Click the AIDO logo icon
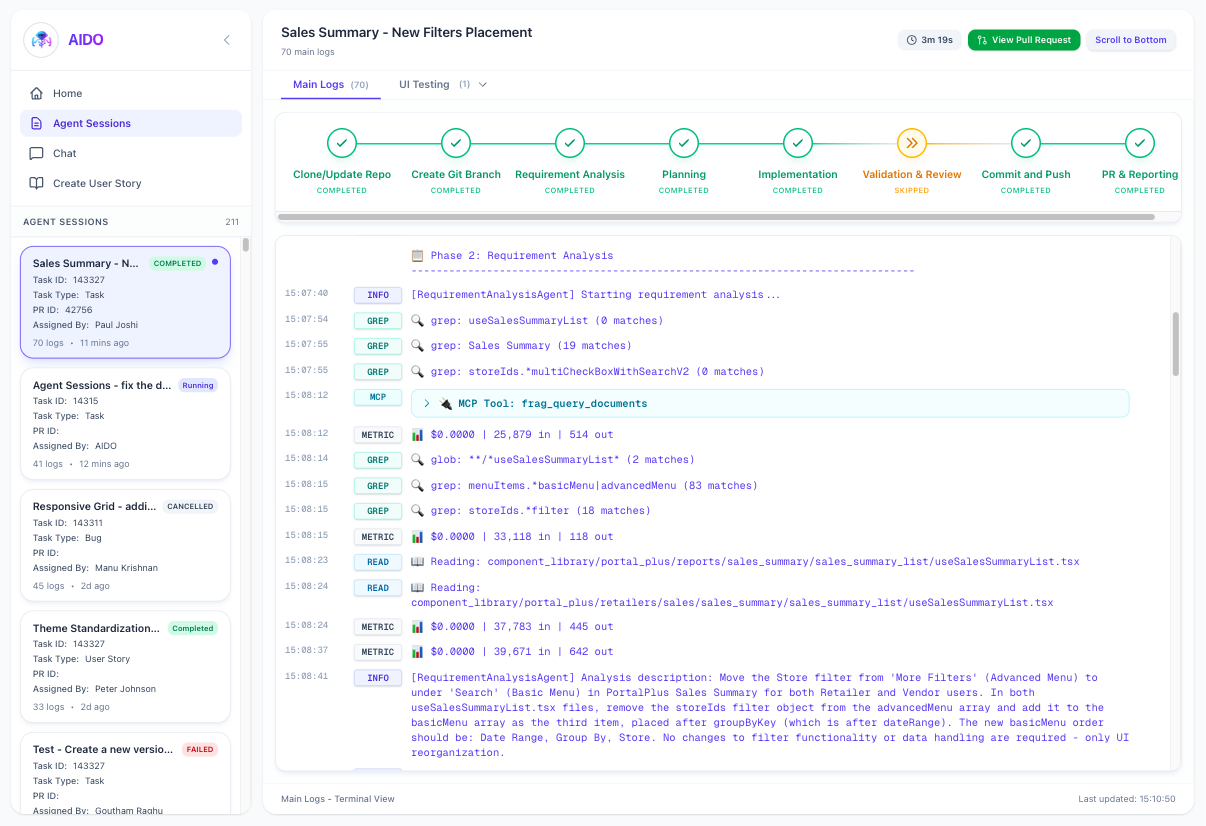 pyautogui.click(x=41, y=40)
